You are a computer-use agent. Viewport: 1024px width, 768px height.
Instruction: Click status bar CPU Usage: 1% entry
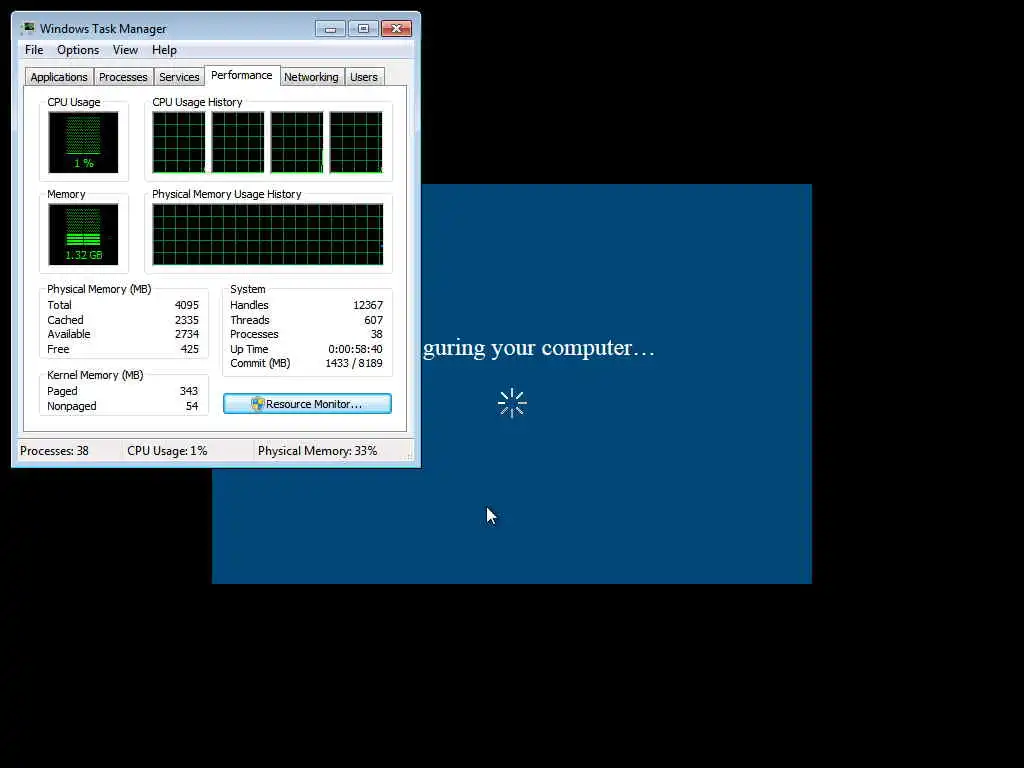(x=167, y=451)
